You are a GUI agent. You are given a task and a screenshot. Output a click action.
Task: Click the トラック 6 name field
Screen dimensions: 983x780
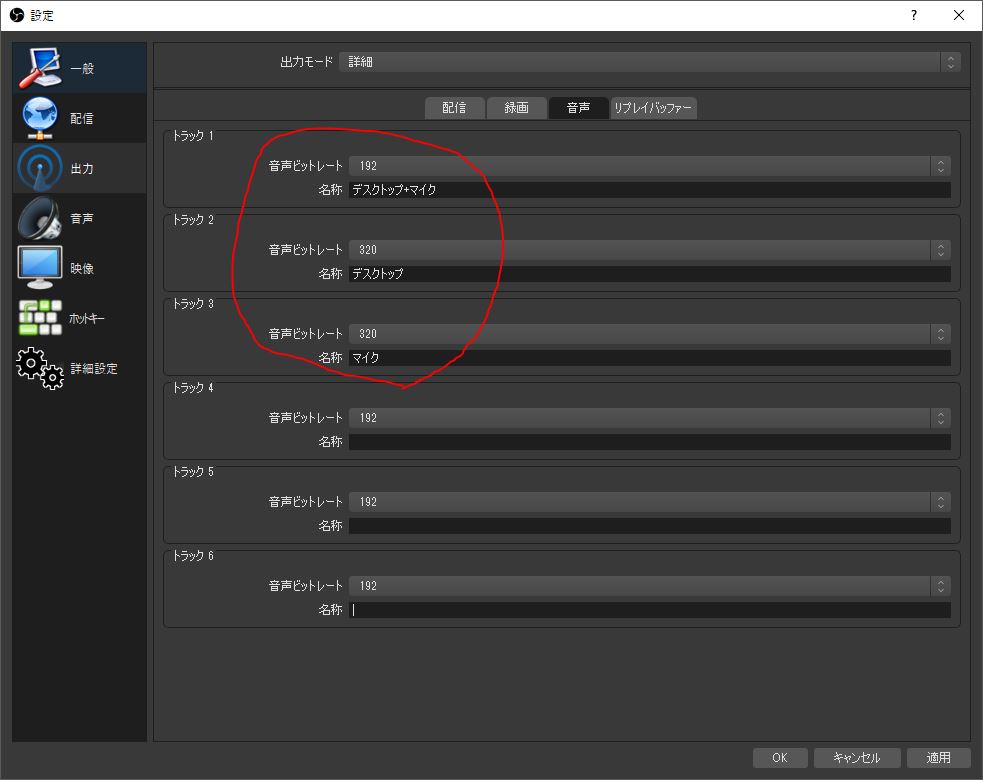pyautogui.click(x=649, y=609)
